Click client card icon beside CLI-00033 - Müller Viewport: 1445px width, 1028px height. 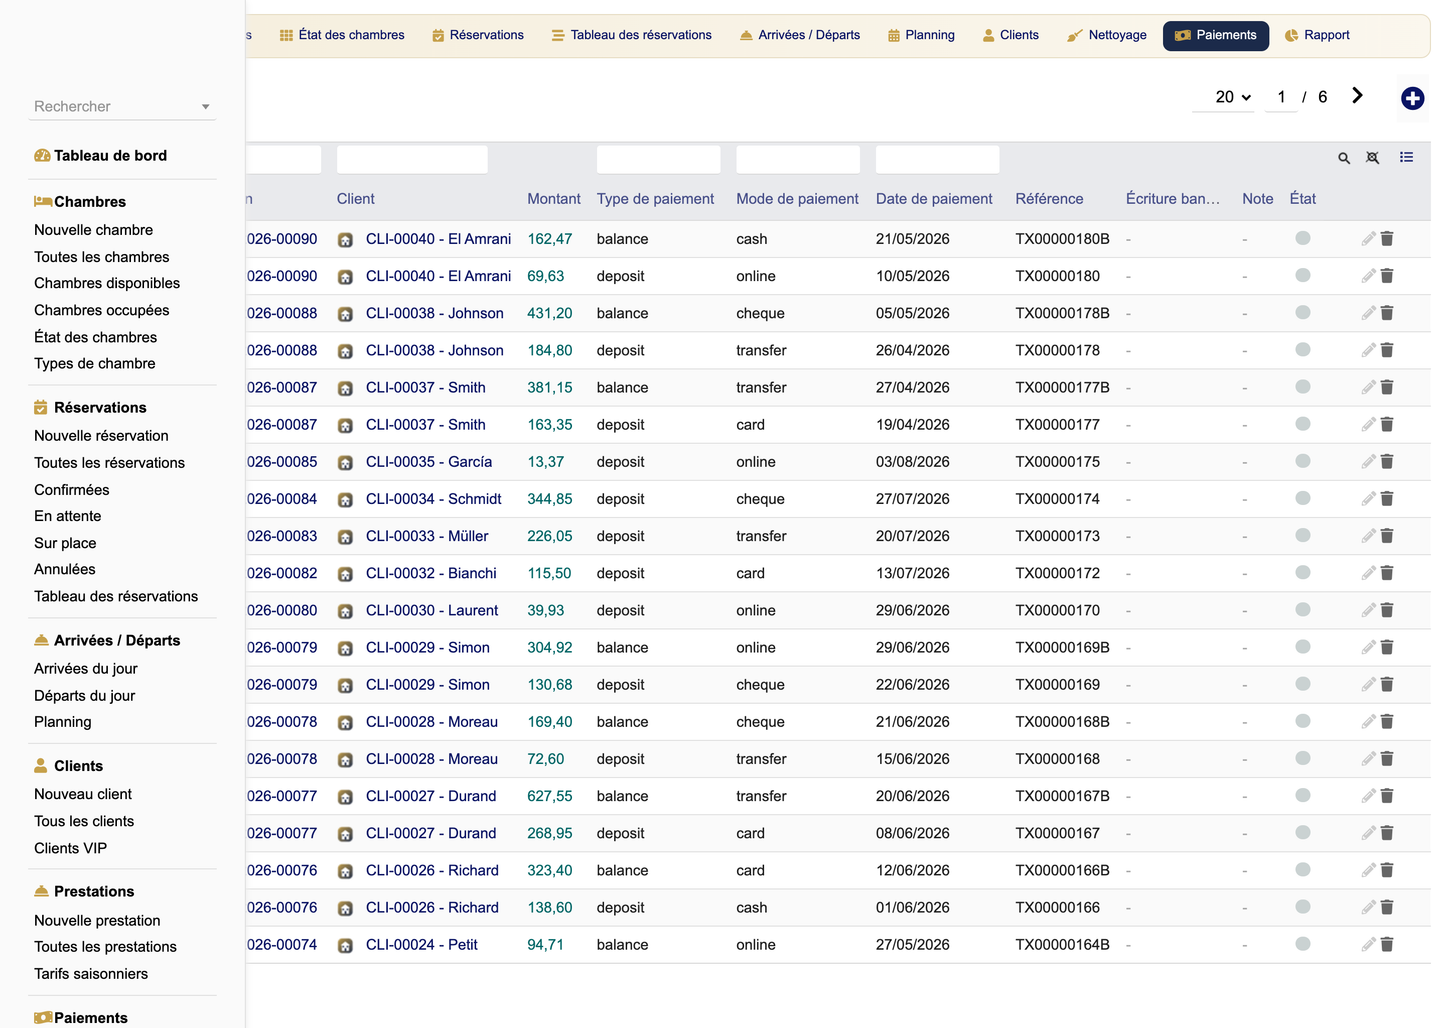click(345, 537)
